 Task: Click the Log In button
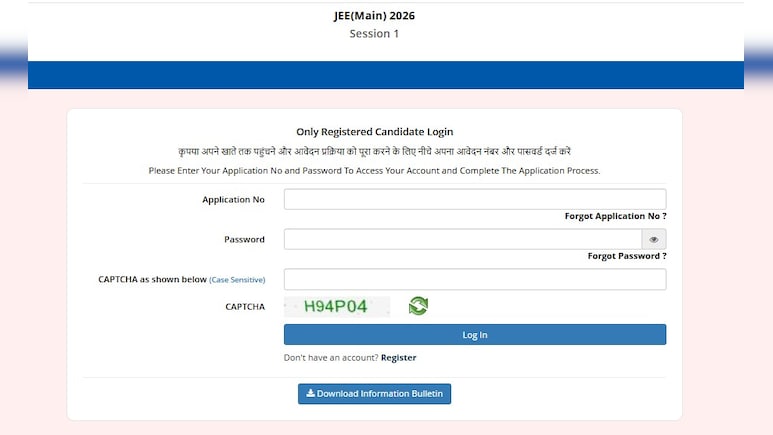pos(475,334)
